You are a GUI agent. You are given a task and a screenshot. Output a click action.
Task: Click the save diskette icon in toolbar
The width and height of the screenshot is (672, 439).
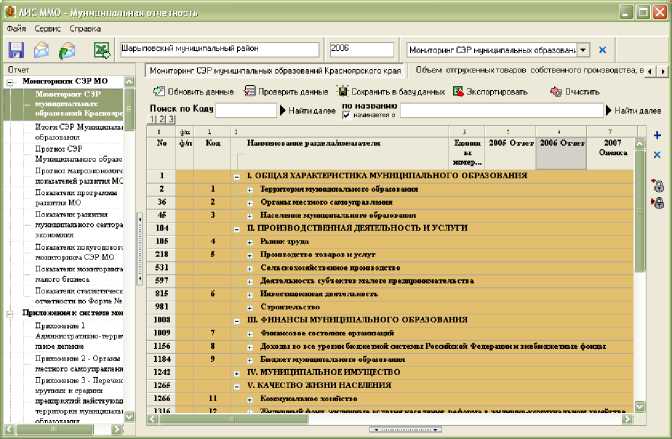point(15,50)
